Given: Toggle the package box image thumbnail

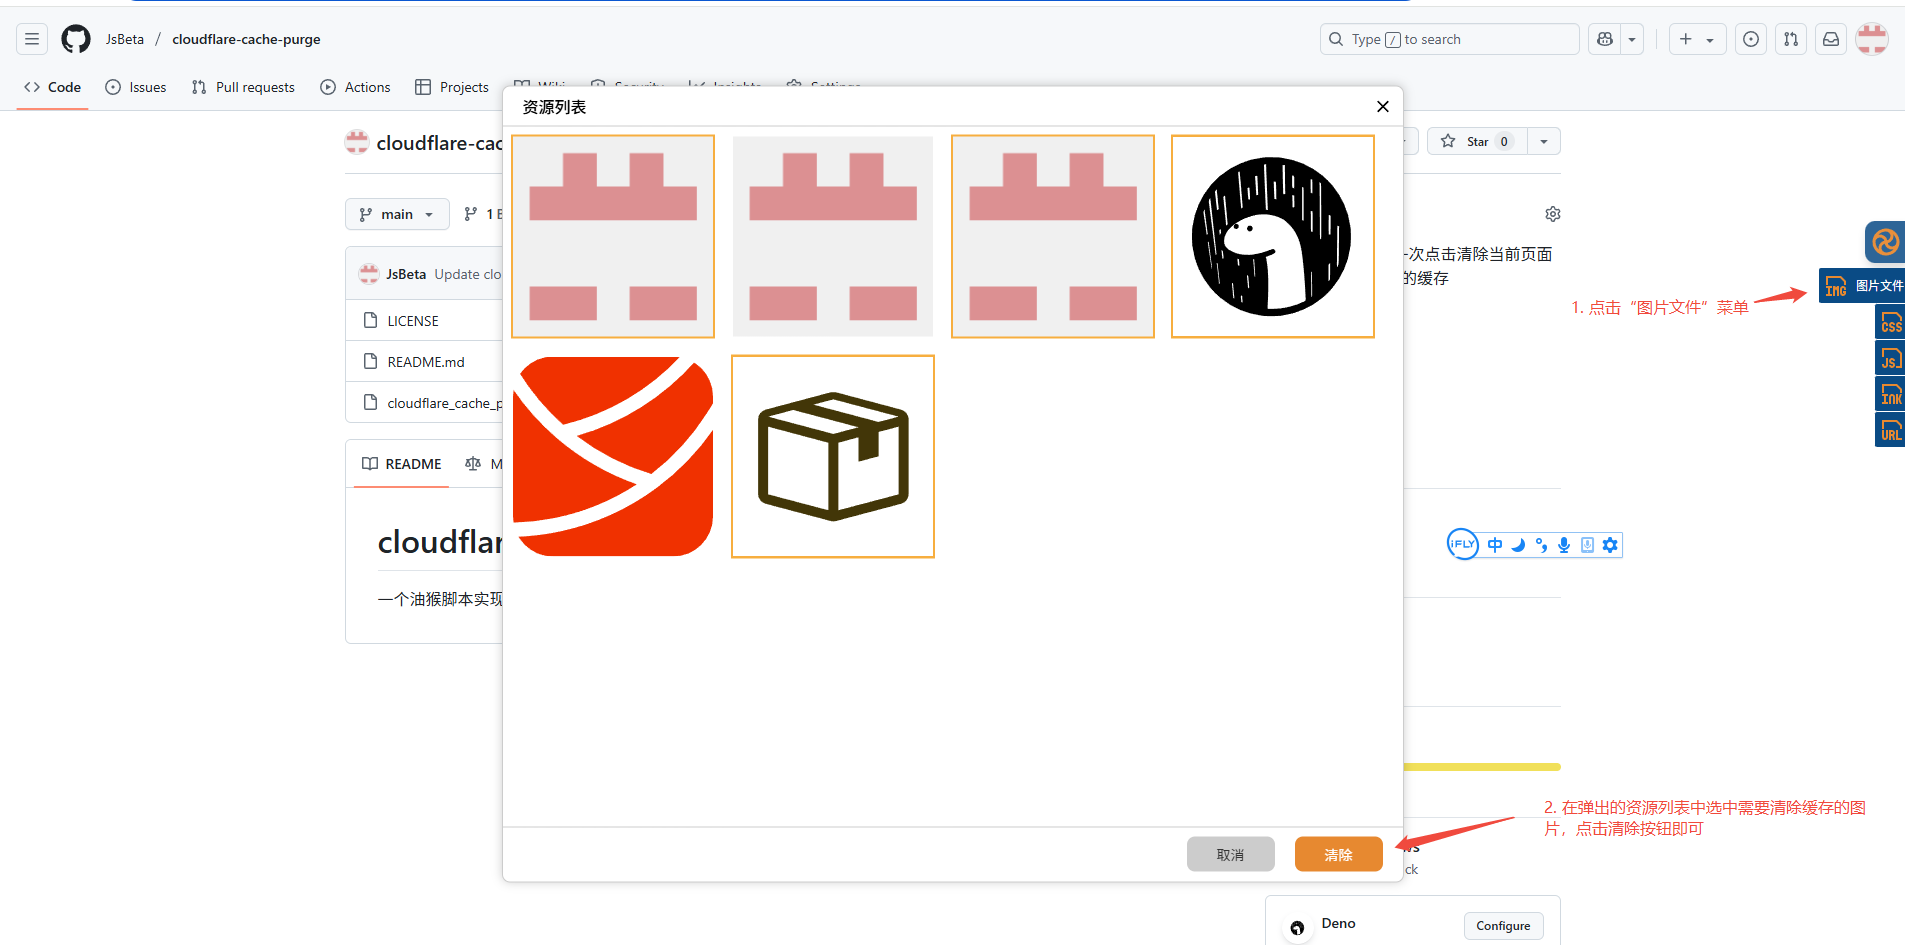Looking at the screenshot, I should click(833, 456).
